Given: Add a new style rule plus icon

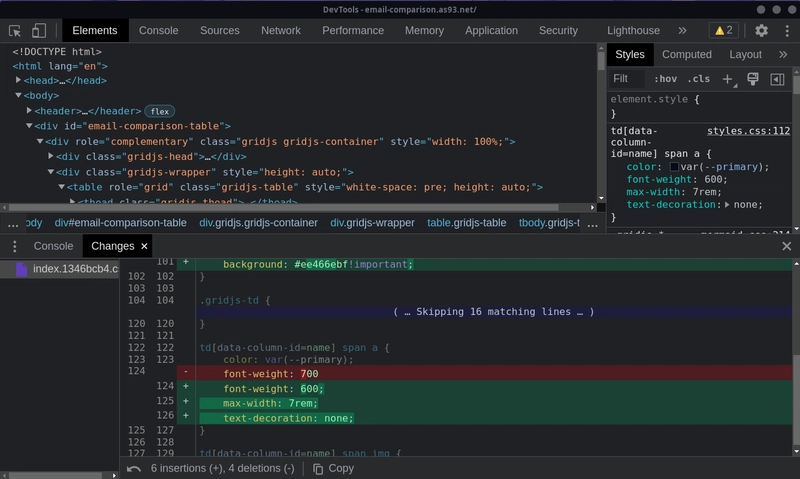Looking at the screenshot, I should pyautogui.click(x=728, y=79).
